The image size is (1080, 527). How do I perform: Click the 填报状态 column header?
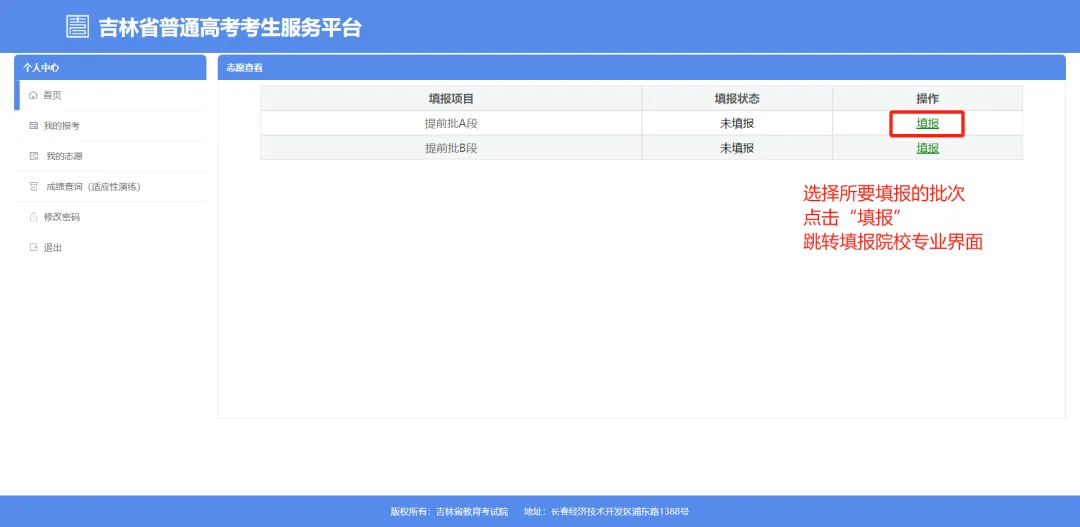pos(736,98)
